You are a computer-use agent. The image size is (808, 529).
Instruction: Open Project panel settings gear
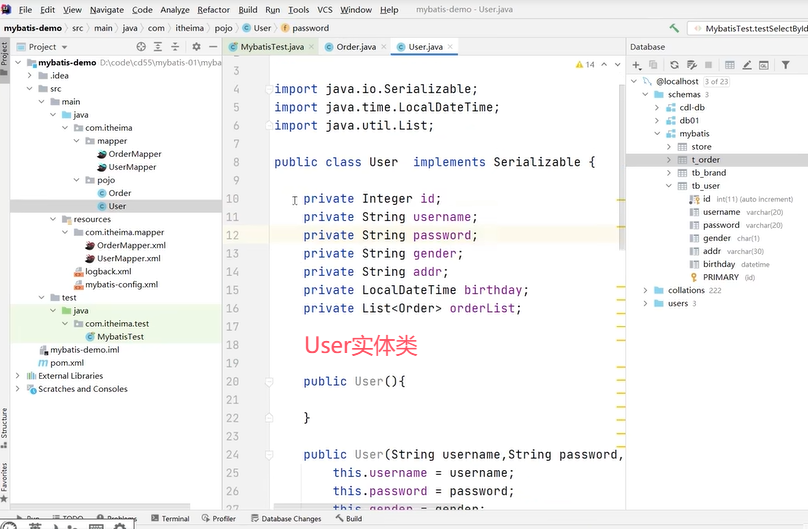pyautogui.click(x=196, y=47)
